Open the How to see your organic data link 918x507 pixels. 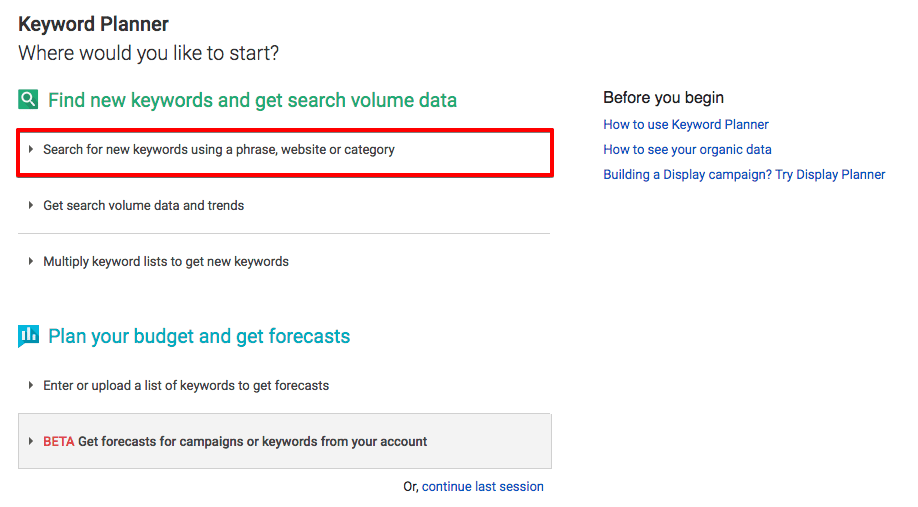coord(687,150)
